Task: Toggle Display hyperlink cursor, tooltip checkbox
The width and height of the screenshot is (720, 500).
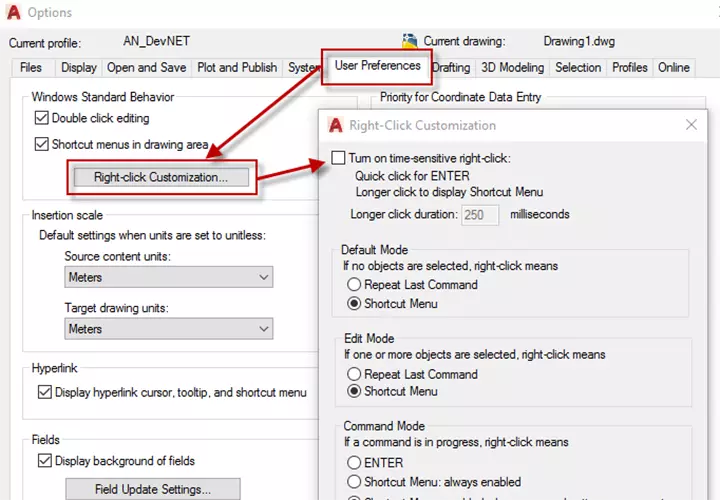Action: click(x=45, y=392)
